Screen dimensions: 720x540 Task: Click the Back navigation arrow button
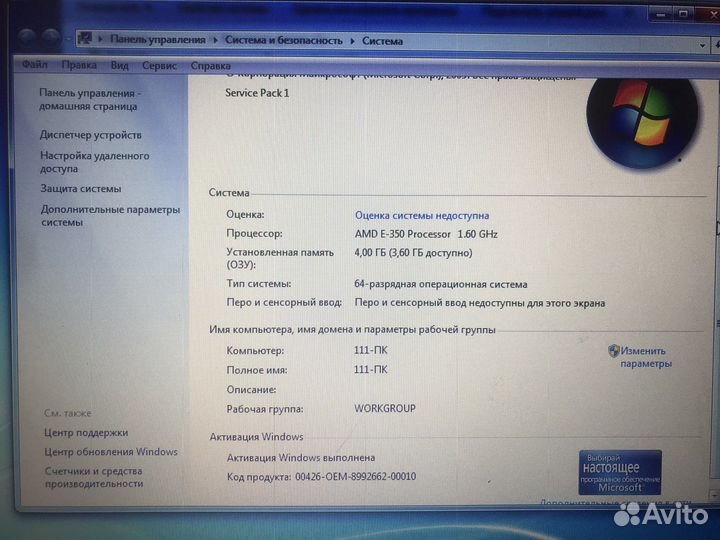click(26, 36)
